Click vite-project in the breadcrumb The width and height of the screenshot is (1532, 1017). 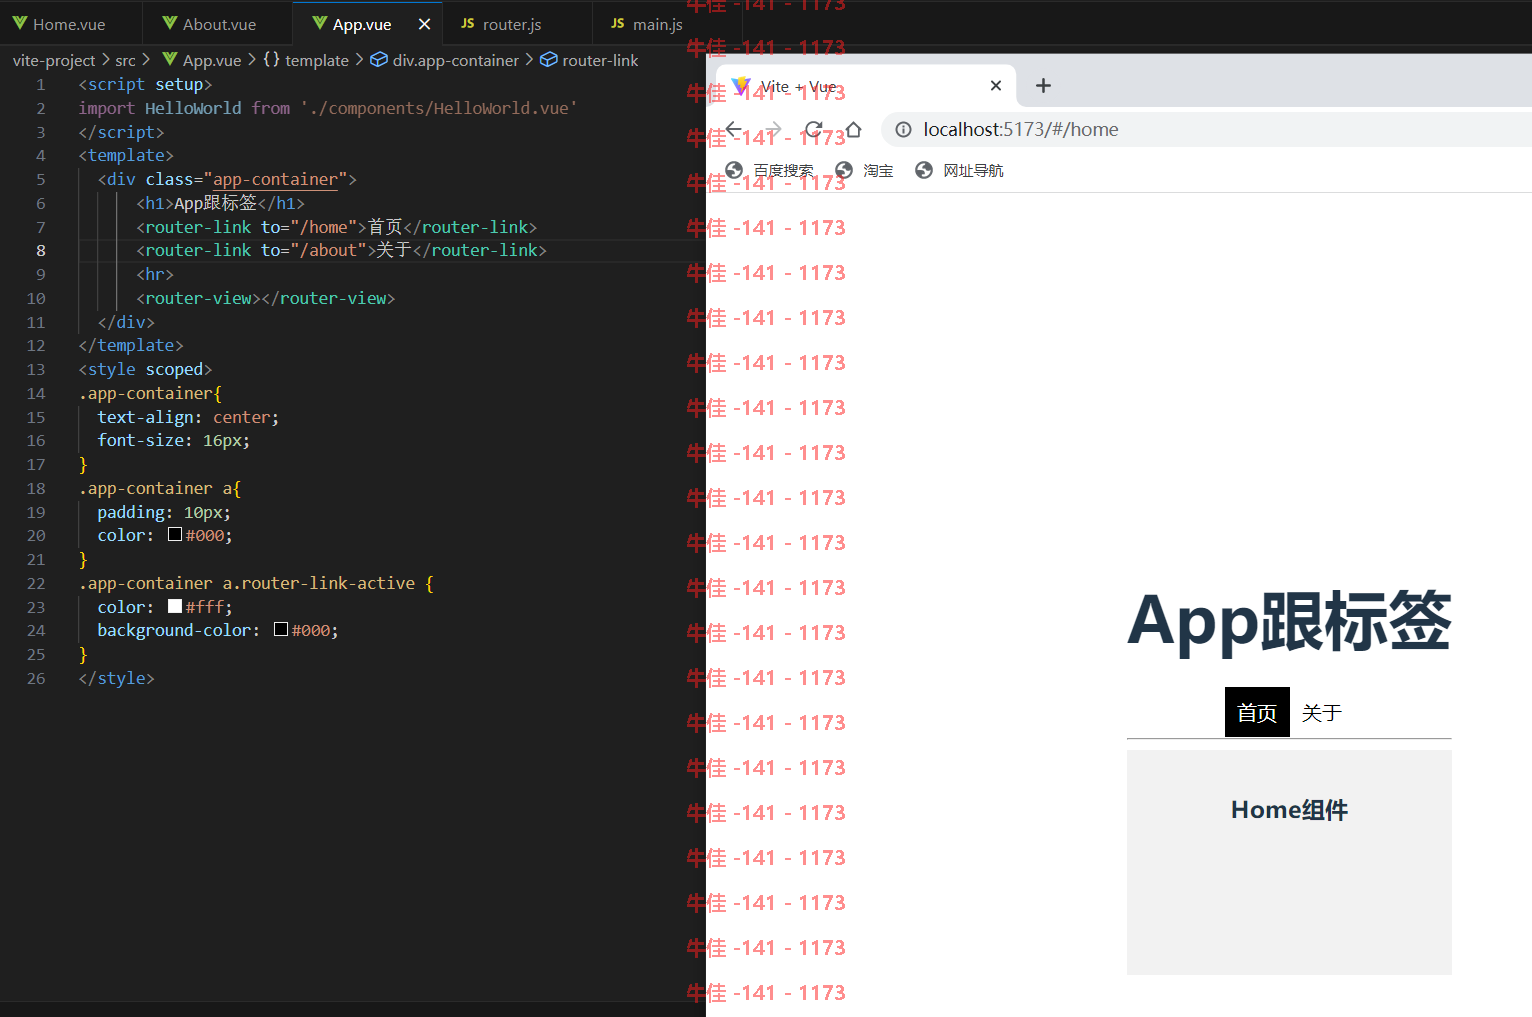point(54,60)
